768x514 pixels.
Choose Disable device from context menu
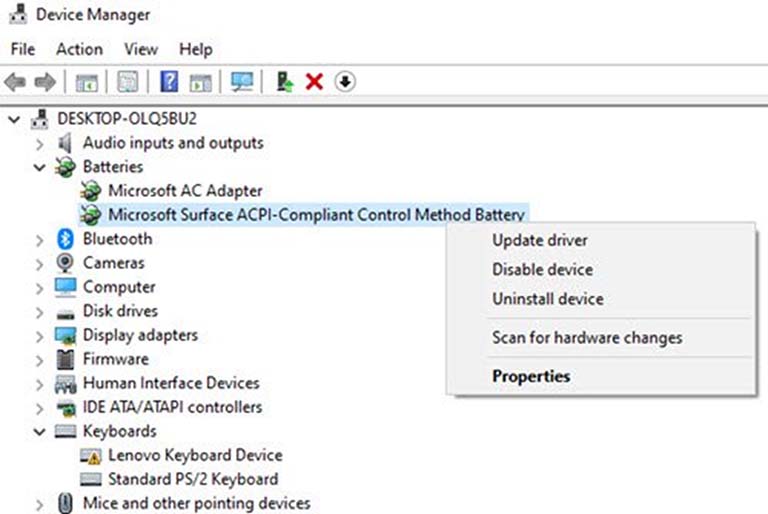click(x=543, y=269)
